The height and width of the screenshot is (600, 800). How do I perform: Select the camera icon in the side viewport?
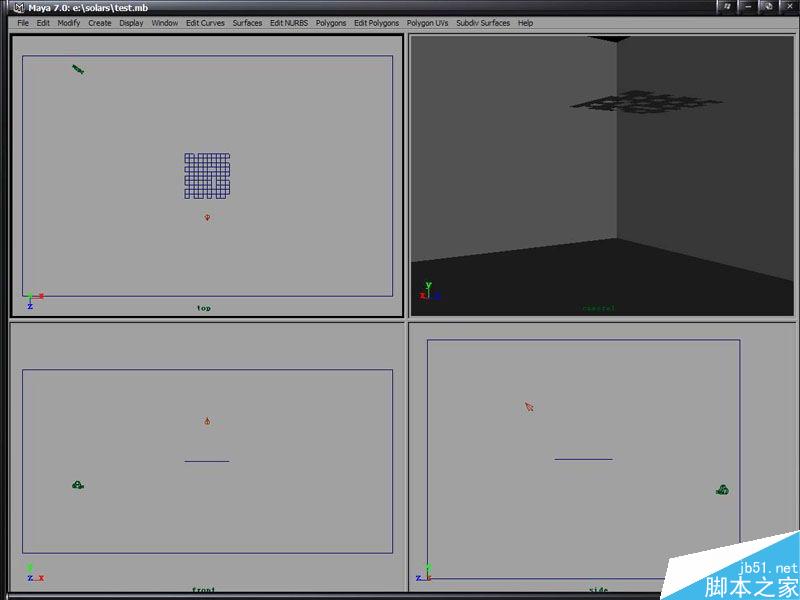pos(722,489)
